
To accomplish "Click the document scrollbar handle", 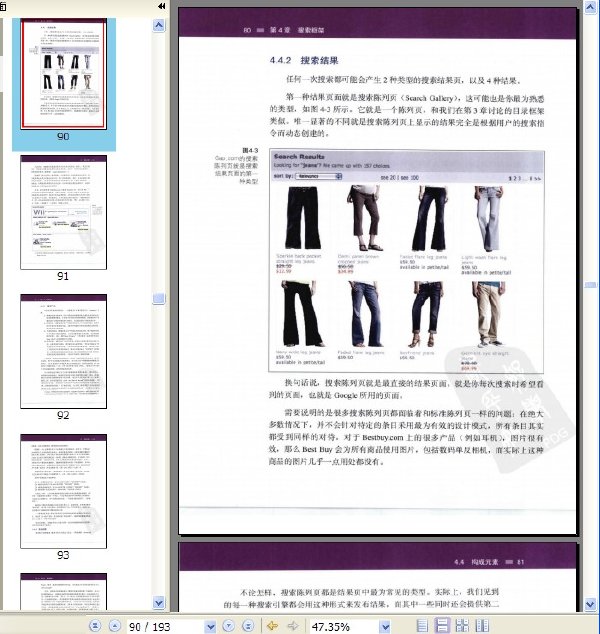I will click(590, 285).
